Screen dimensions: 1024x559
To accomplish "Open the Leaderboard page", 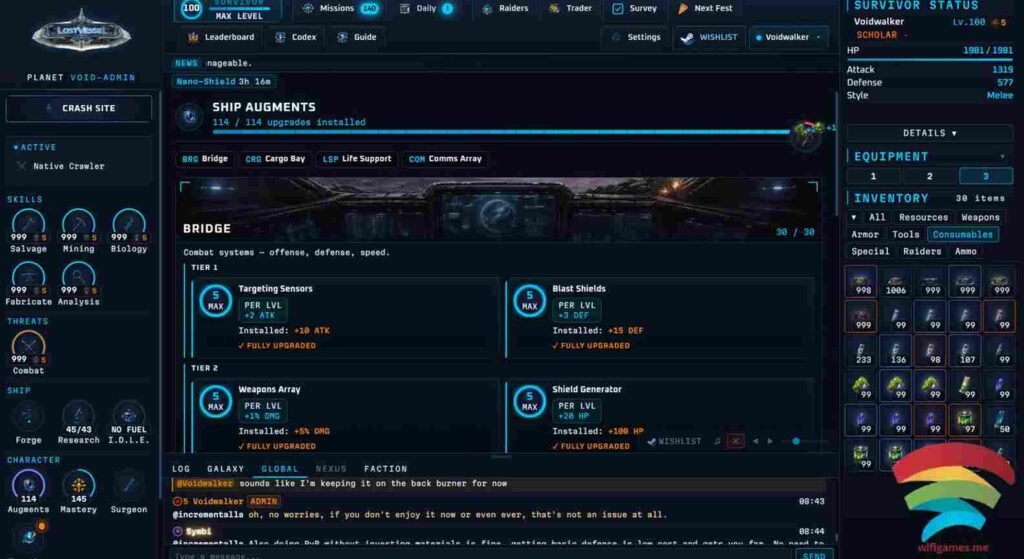I will (x=221, y=37).
